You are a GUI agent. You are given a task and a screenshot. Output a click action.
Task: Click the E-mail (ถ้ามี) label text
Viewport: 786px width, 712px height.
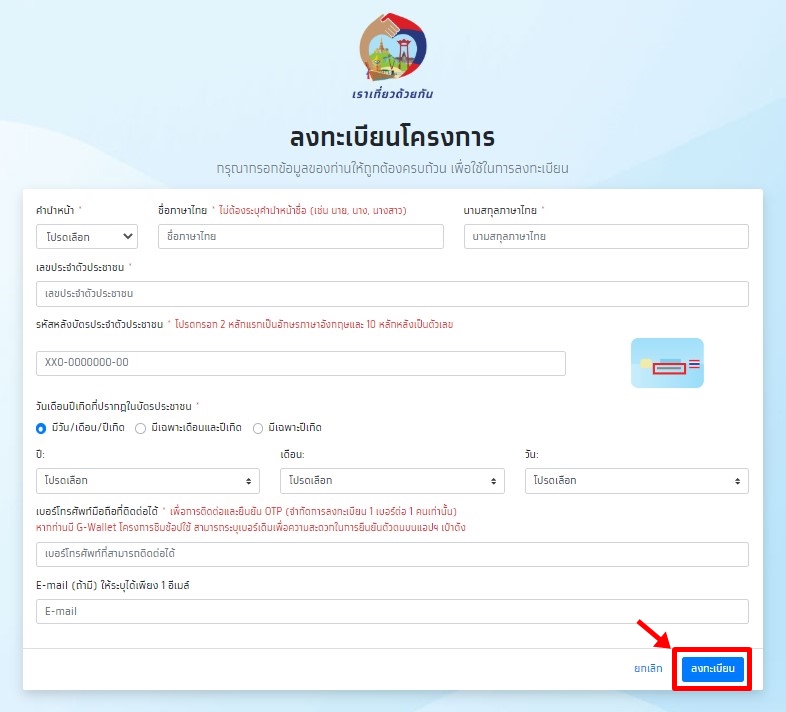(113, 585)
